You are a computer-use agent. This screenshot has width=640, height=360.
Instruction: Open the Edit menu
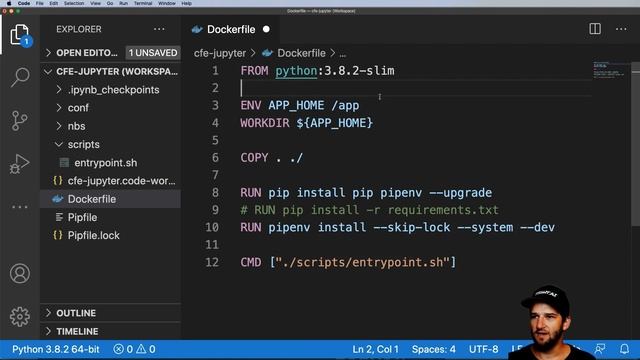[53, 3]
